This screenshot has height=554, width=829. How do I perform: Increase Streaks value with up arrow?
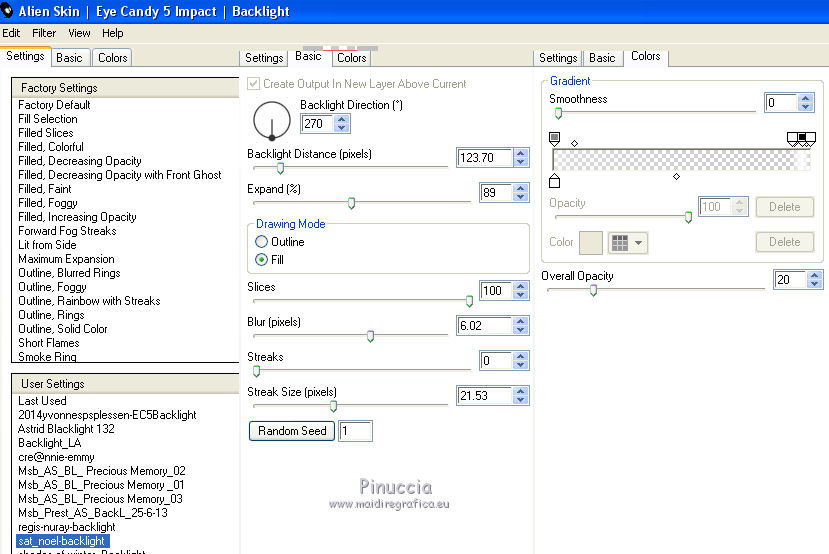[521, 356]
